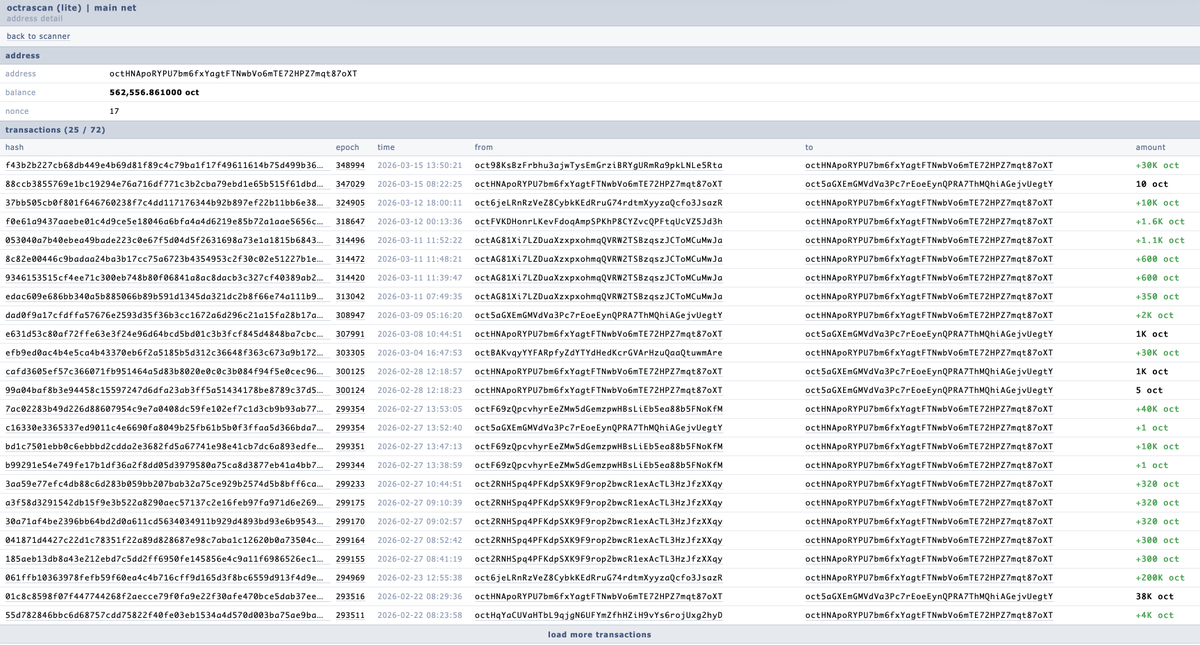Open transaction hash starting 55d782846bbc6d68

click(165, 615)
